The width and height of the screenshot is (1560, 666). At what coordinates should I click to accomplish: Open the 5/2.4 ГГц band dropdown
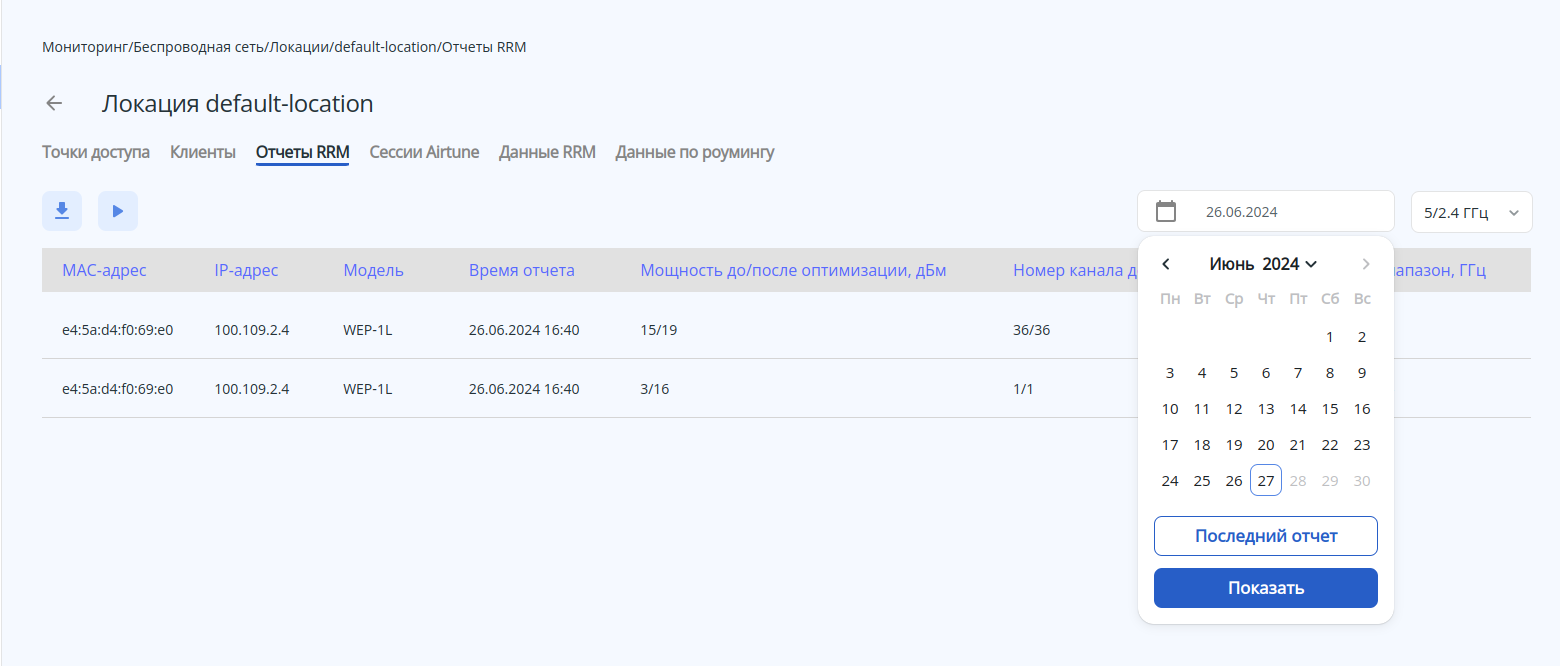pos(1471,212)
